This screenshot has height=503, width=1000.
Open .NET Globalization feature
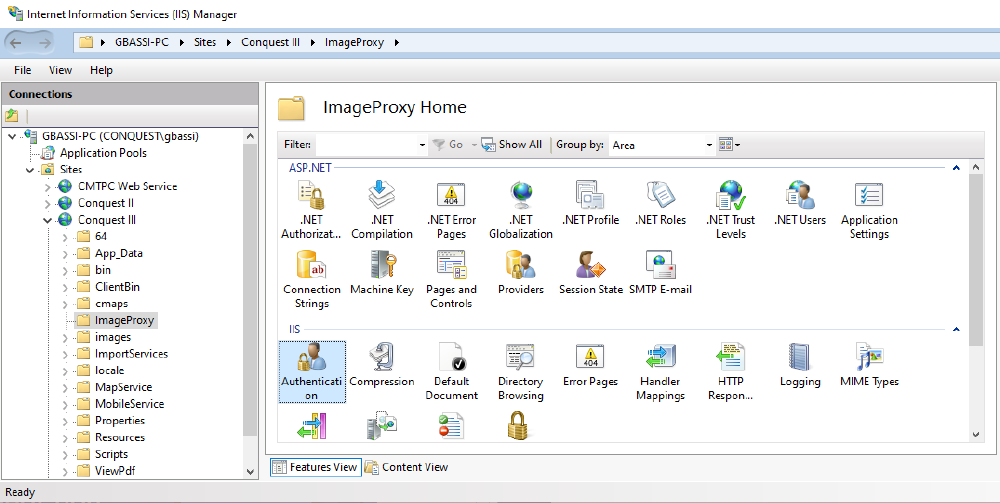520,210
